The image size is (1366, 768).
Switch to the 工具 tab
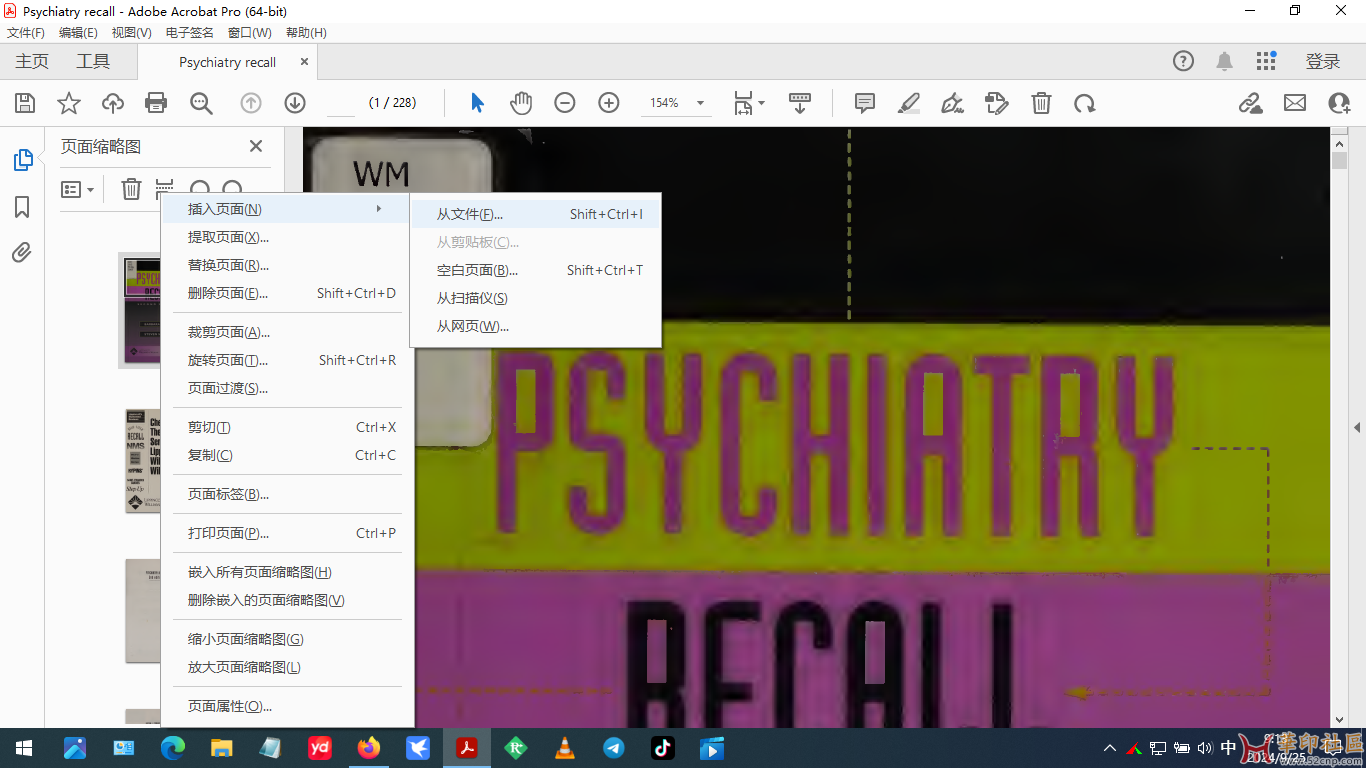click(93, 62)
